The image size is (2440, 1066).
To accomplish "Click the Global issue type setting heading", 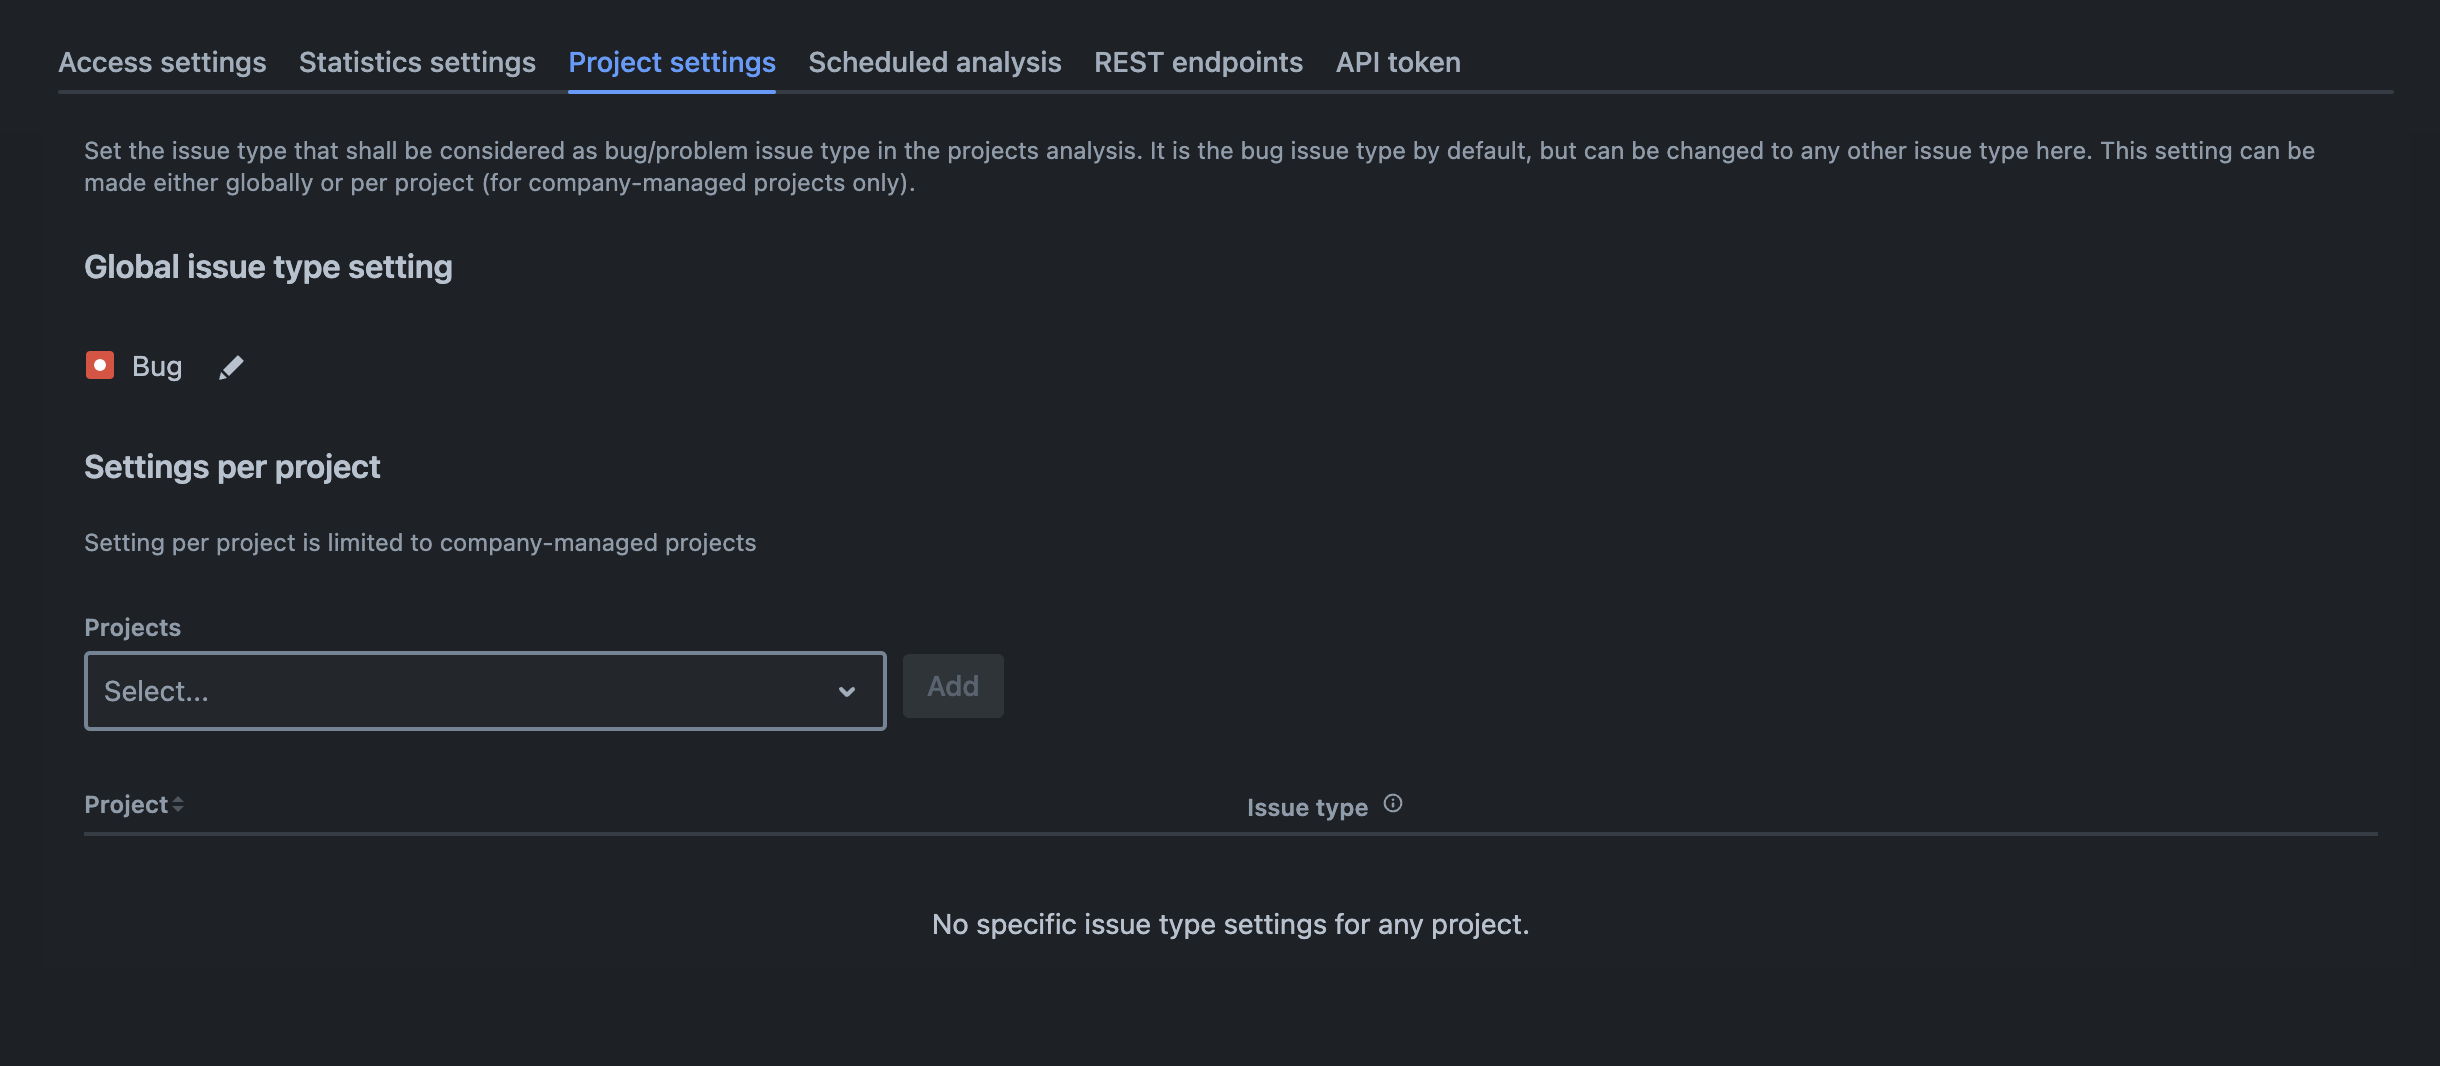I will click(x=268, y=267).
